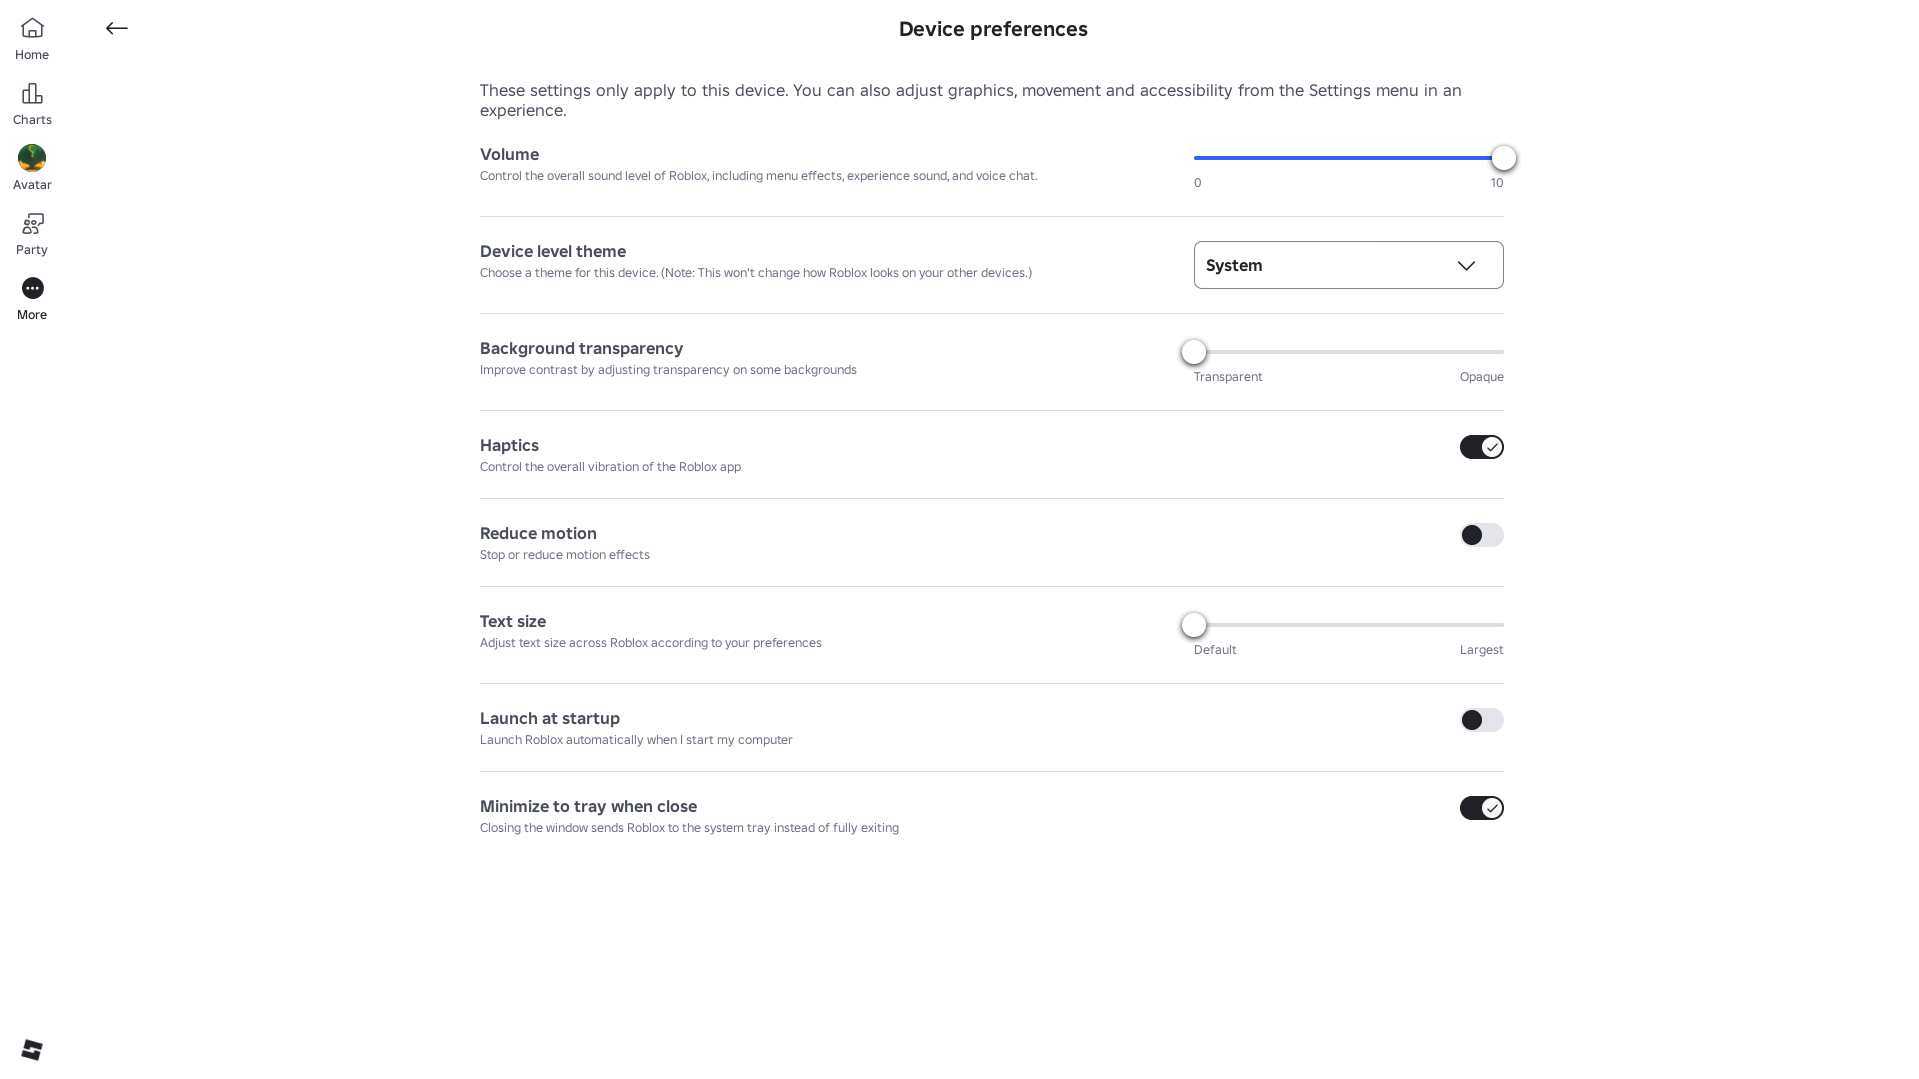Viewport: 1919px width, 1079px height.
Task: Click the back arrow icon
Action: click(x=117, y=28)
